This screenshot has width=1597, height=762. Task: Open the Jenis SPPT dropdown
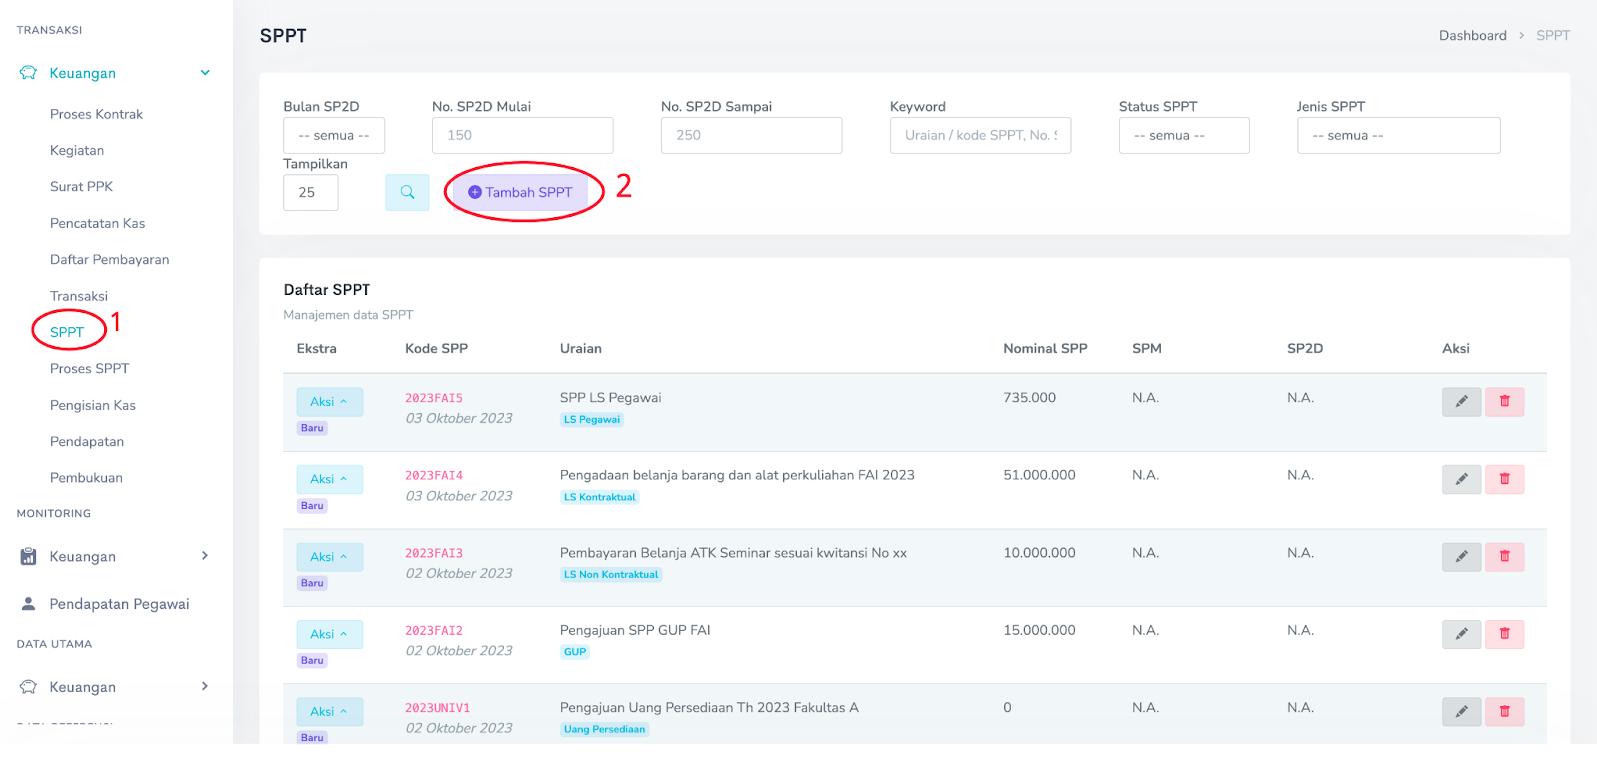(1397, 135)
